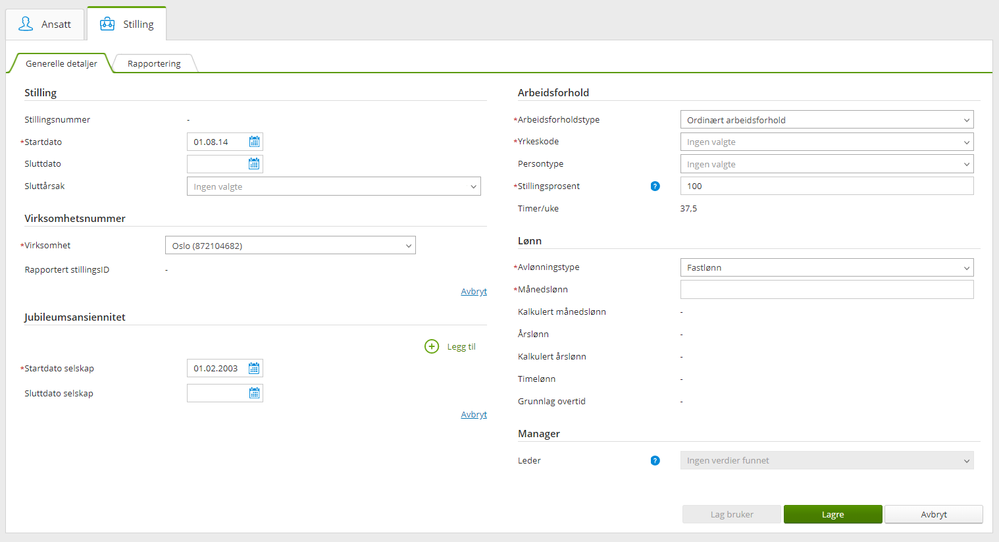The width and height of the screenshot is (999, 542).
Task: Expand the Sluttårsak dropdown
Action: click(473, 186)
